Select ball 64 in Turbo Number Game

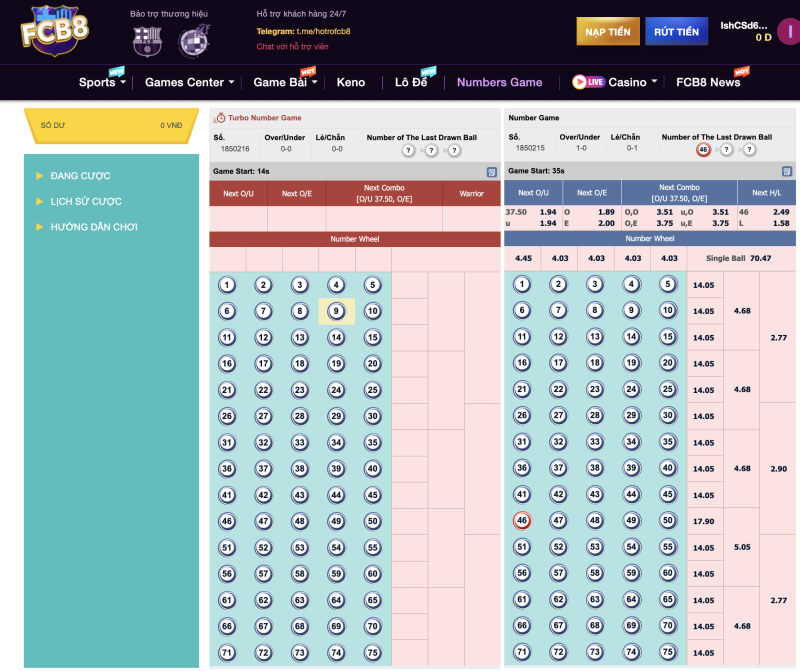tap(336, 600)
